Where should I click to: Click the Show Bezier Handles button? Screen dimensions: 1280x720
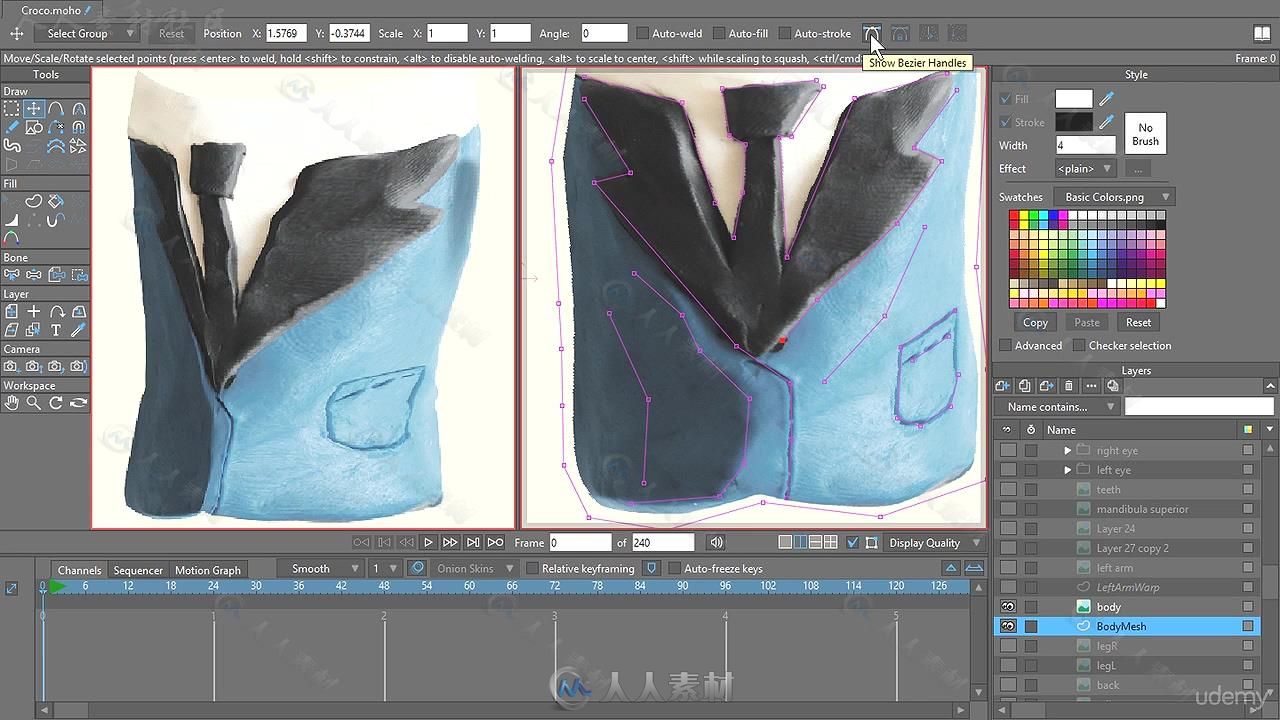pyautogui.click(x=872, y=33)
